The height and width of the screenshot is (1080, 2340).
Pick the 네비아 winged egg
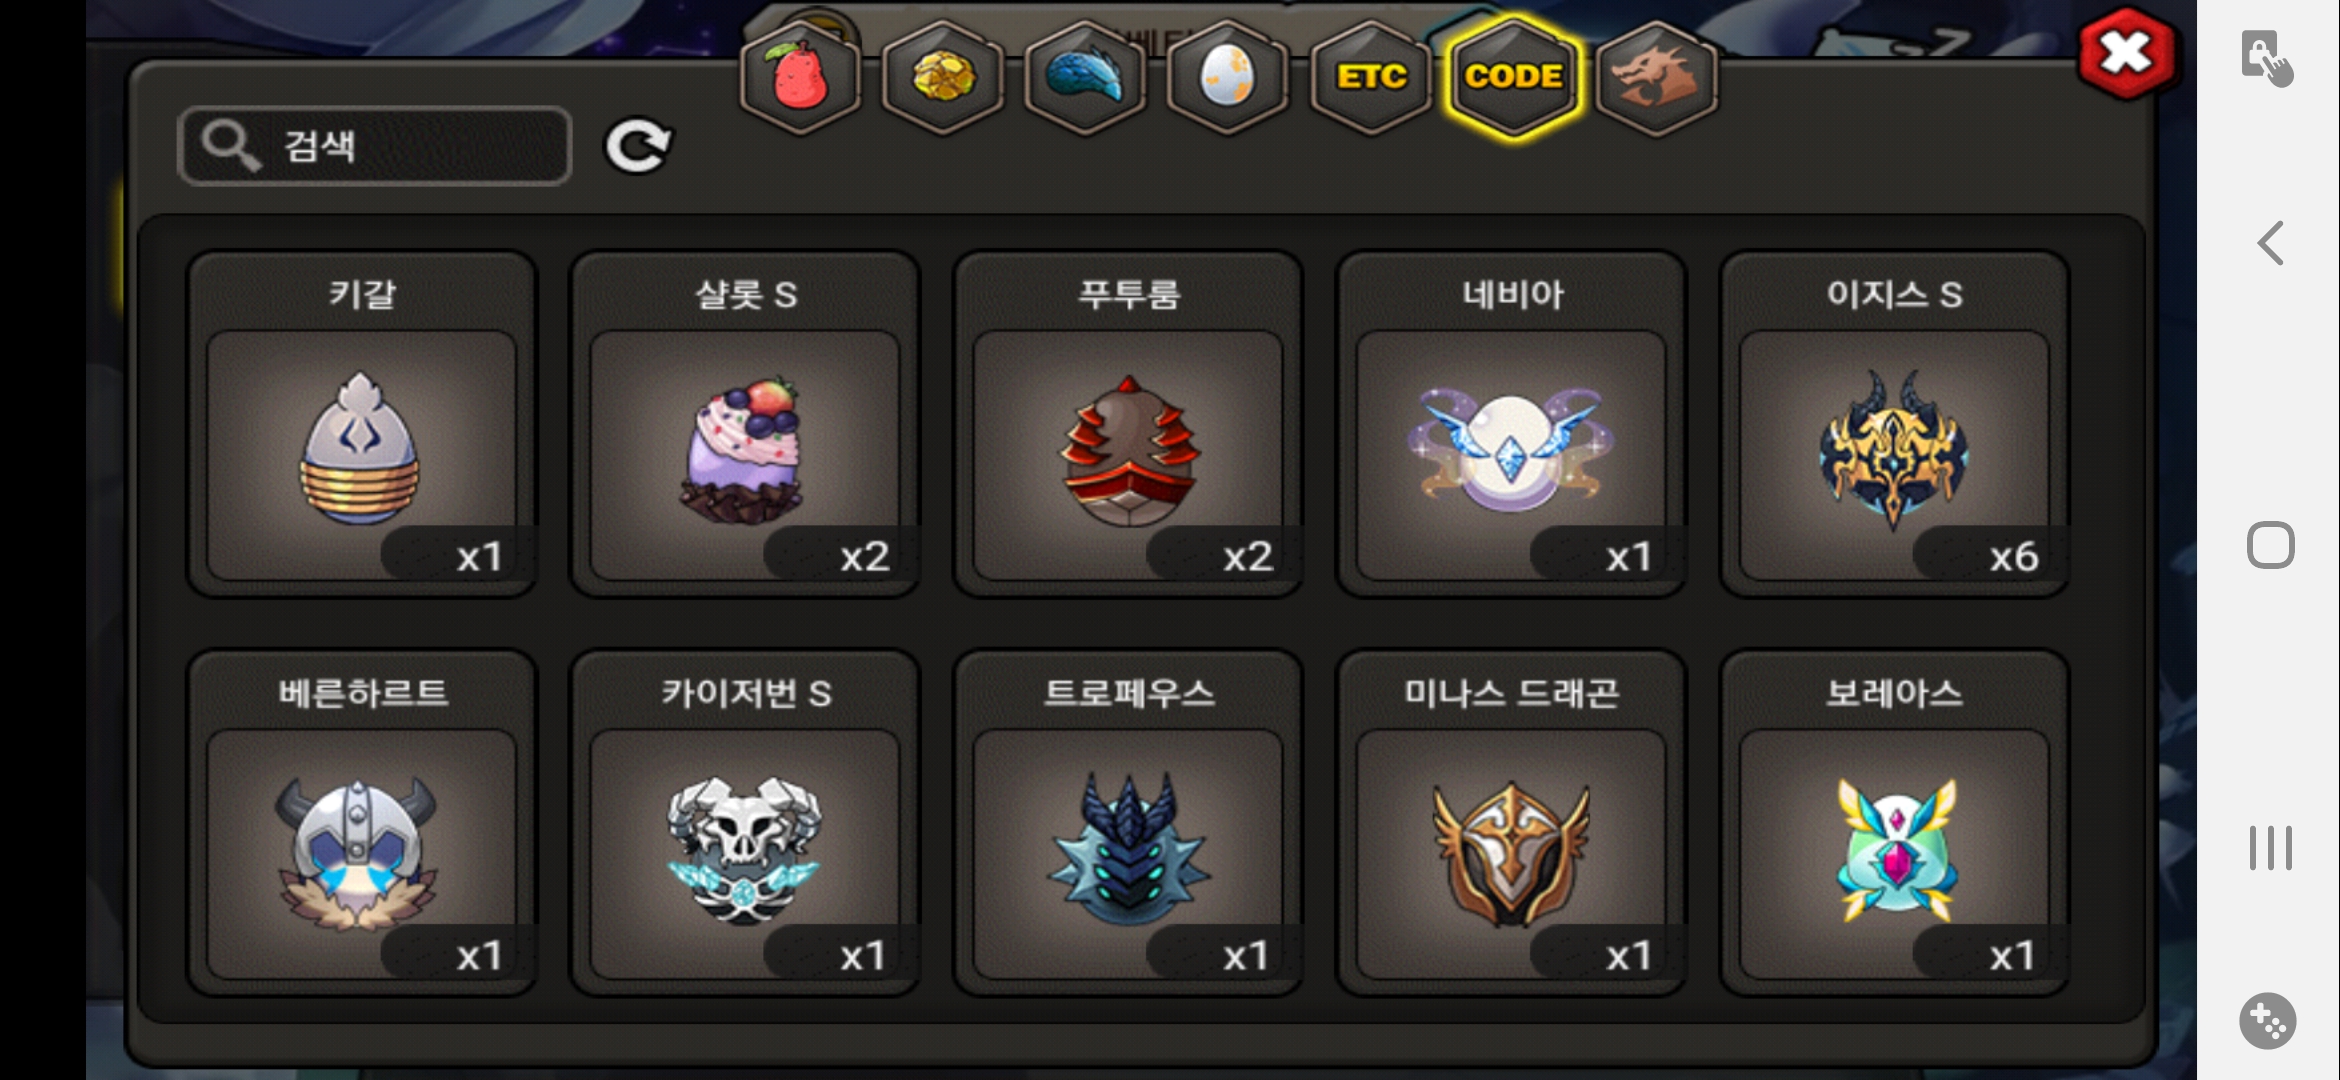tap(1511, 424)
